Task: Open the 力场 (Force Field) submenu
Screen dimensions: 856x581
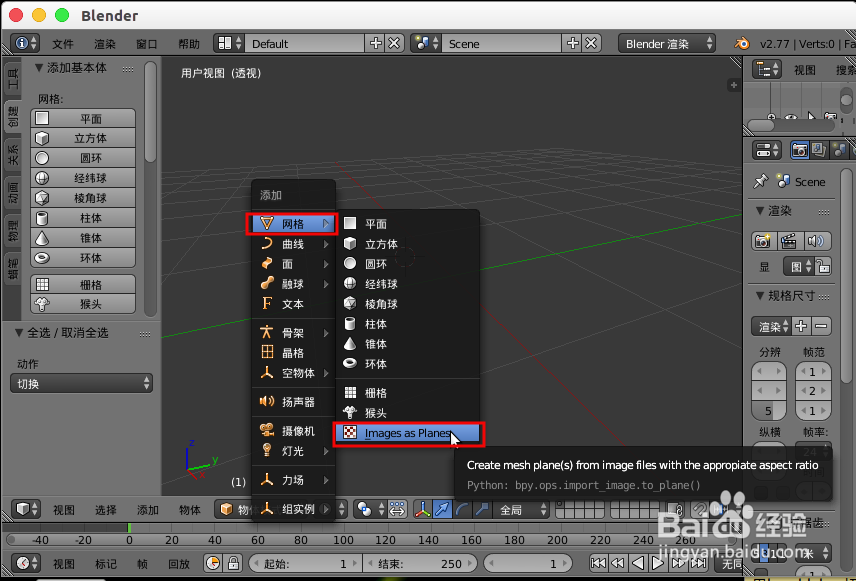Action: [x=294, y=480]
